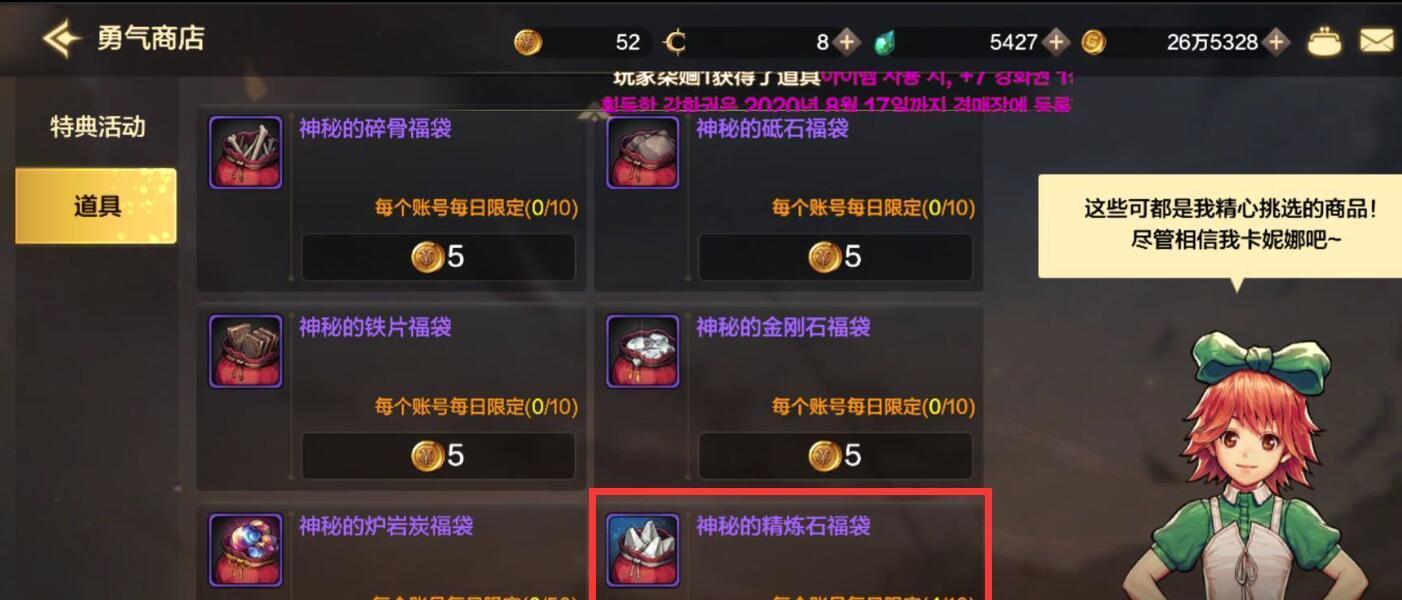Add crescent currency with the plus button
Screen dimensions: 1402x600
point(847,42)
